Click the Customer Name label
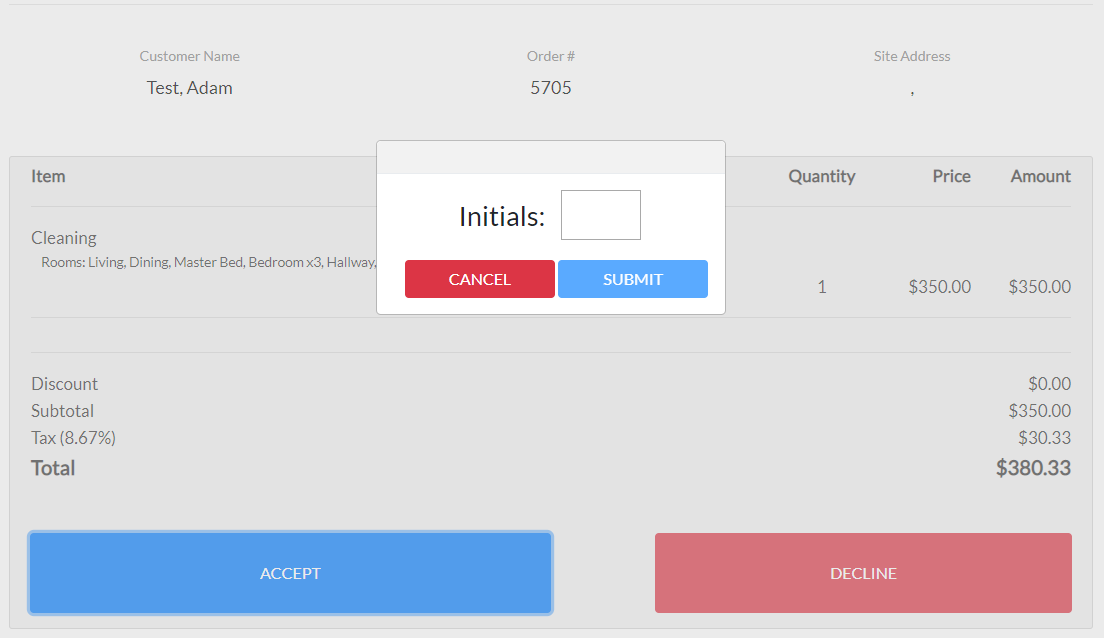Viewport: 1104px width, 638px height. click(189, 56)
